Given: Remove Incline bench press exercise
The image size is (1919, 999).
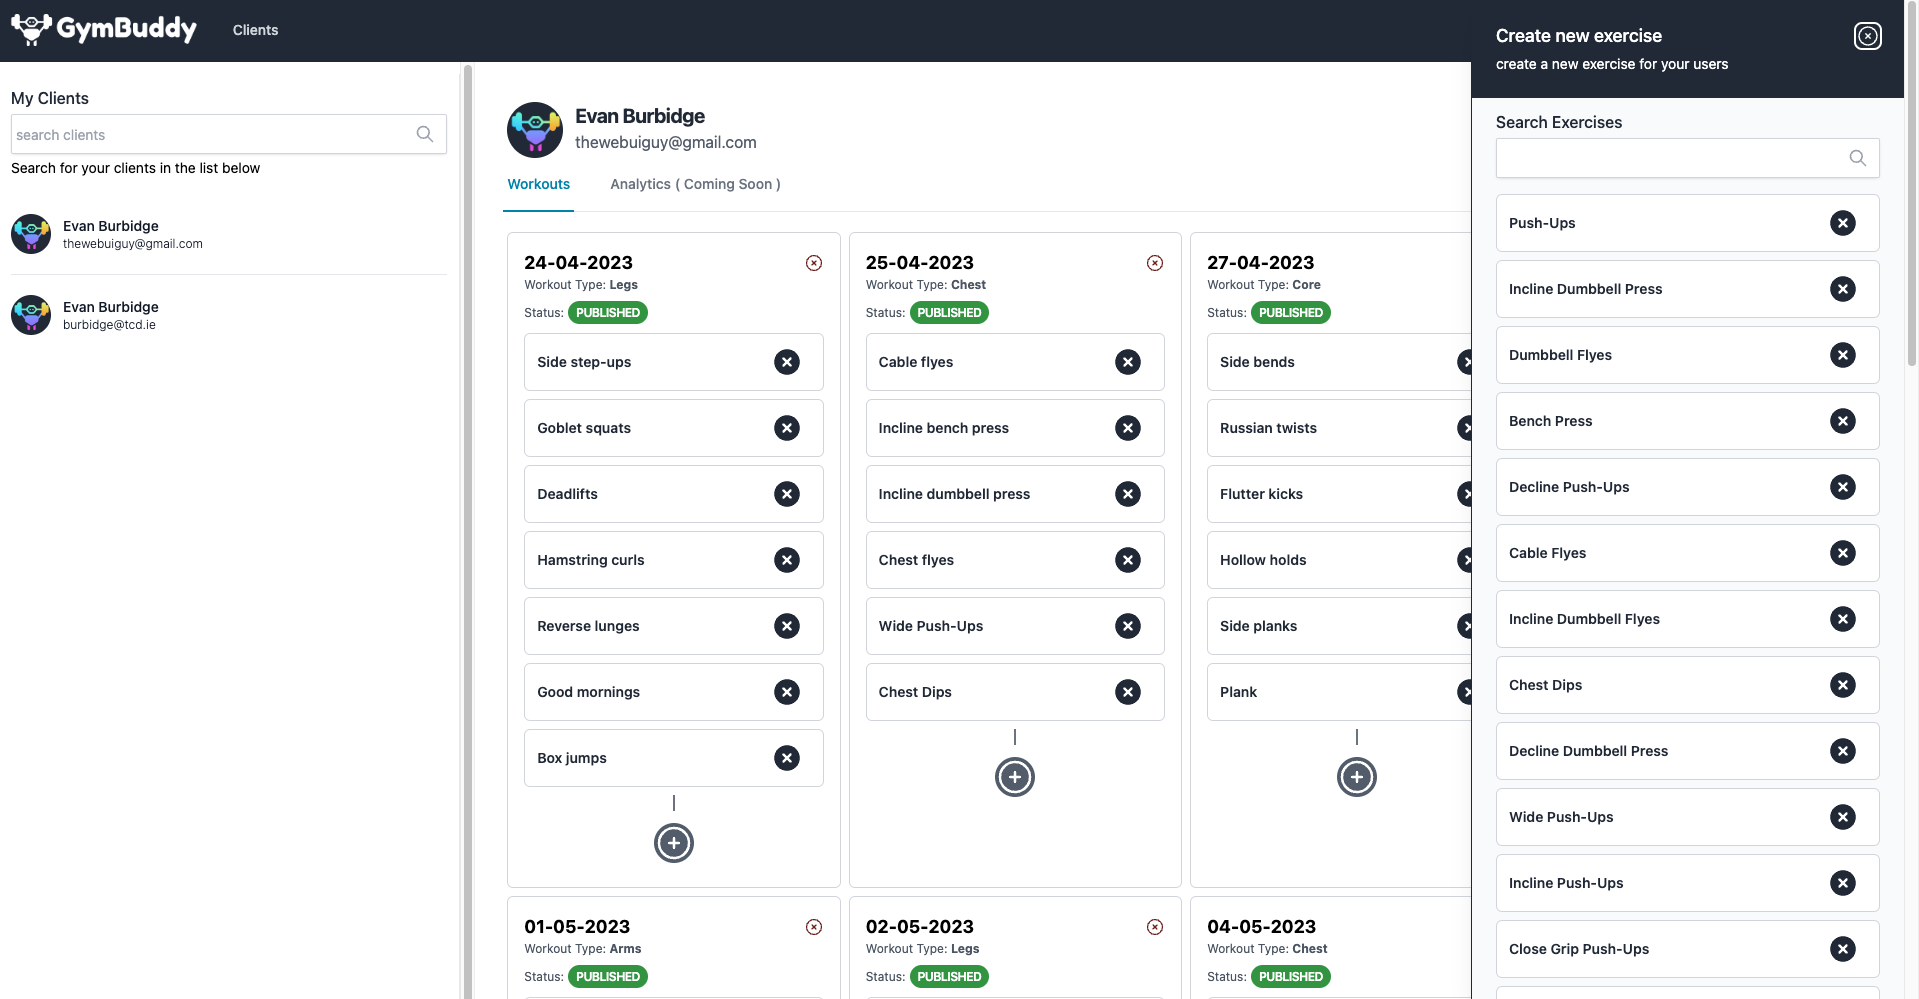Looking at the screenshot, I should pos(1128,428).
